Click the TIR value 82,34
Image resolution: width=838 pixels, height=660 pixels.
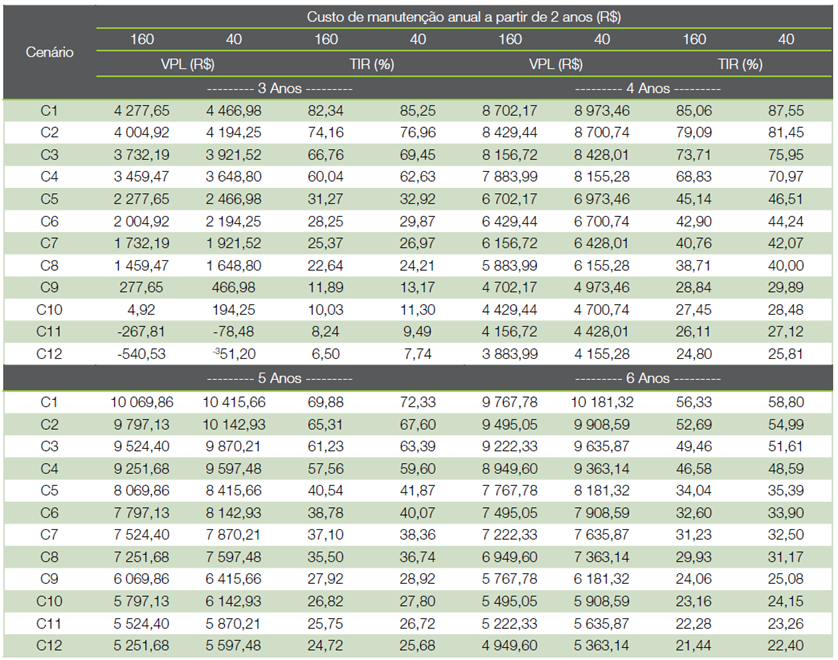(x=325, y=111)
